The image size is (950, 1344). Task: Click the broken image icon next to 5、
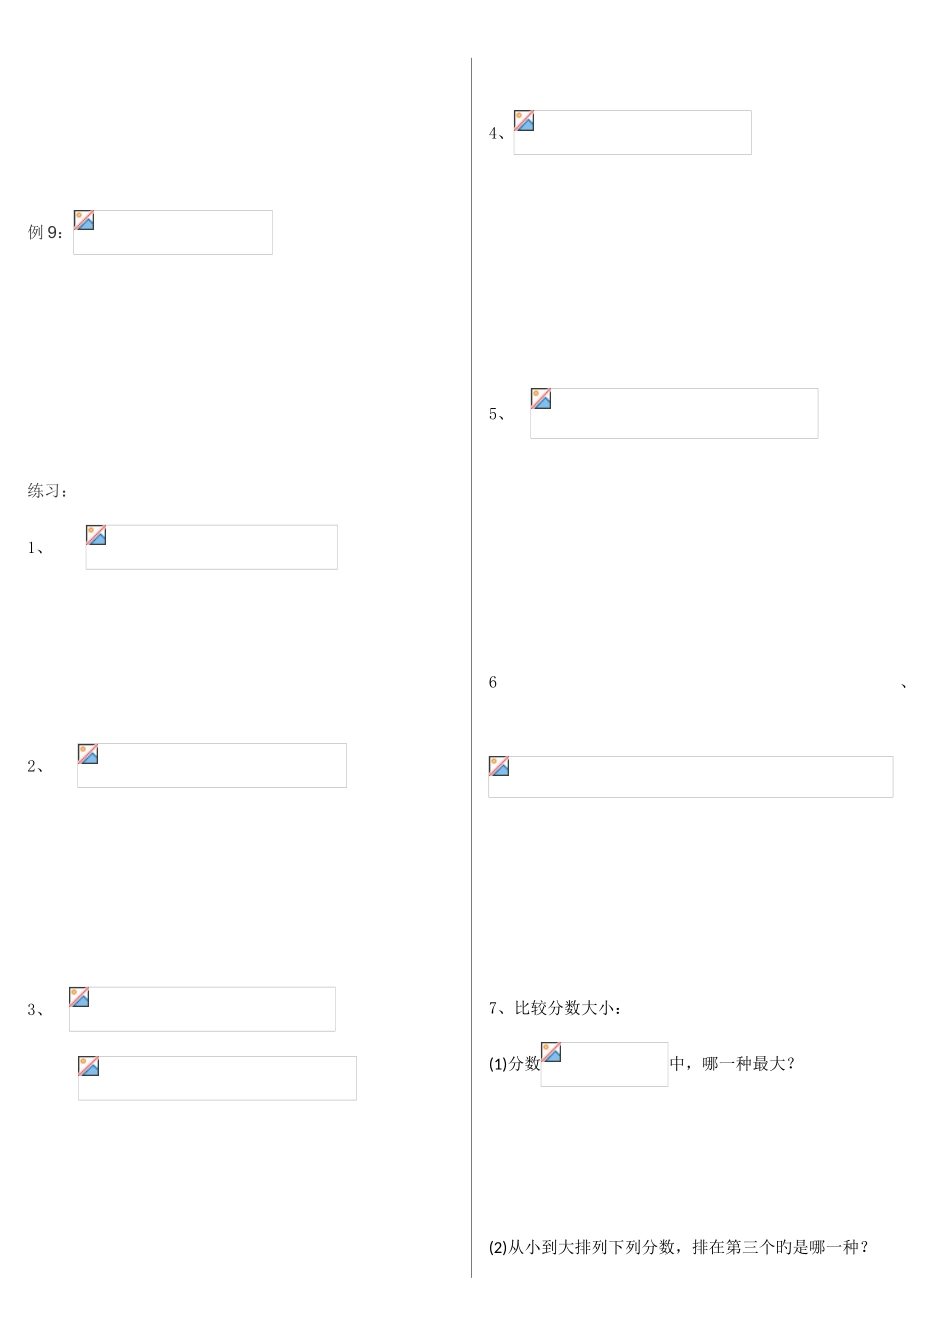click(542, 399)
